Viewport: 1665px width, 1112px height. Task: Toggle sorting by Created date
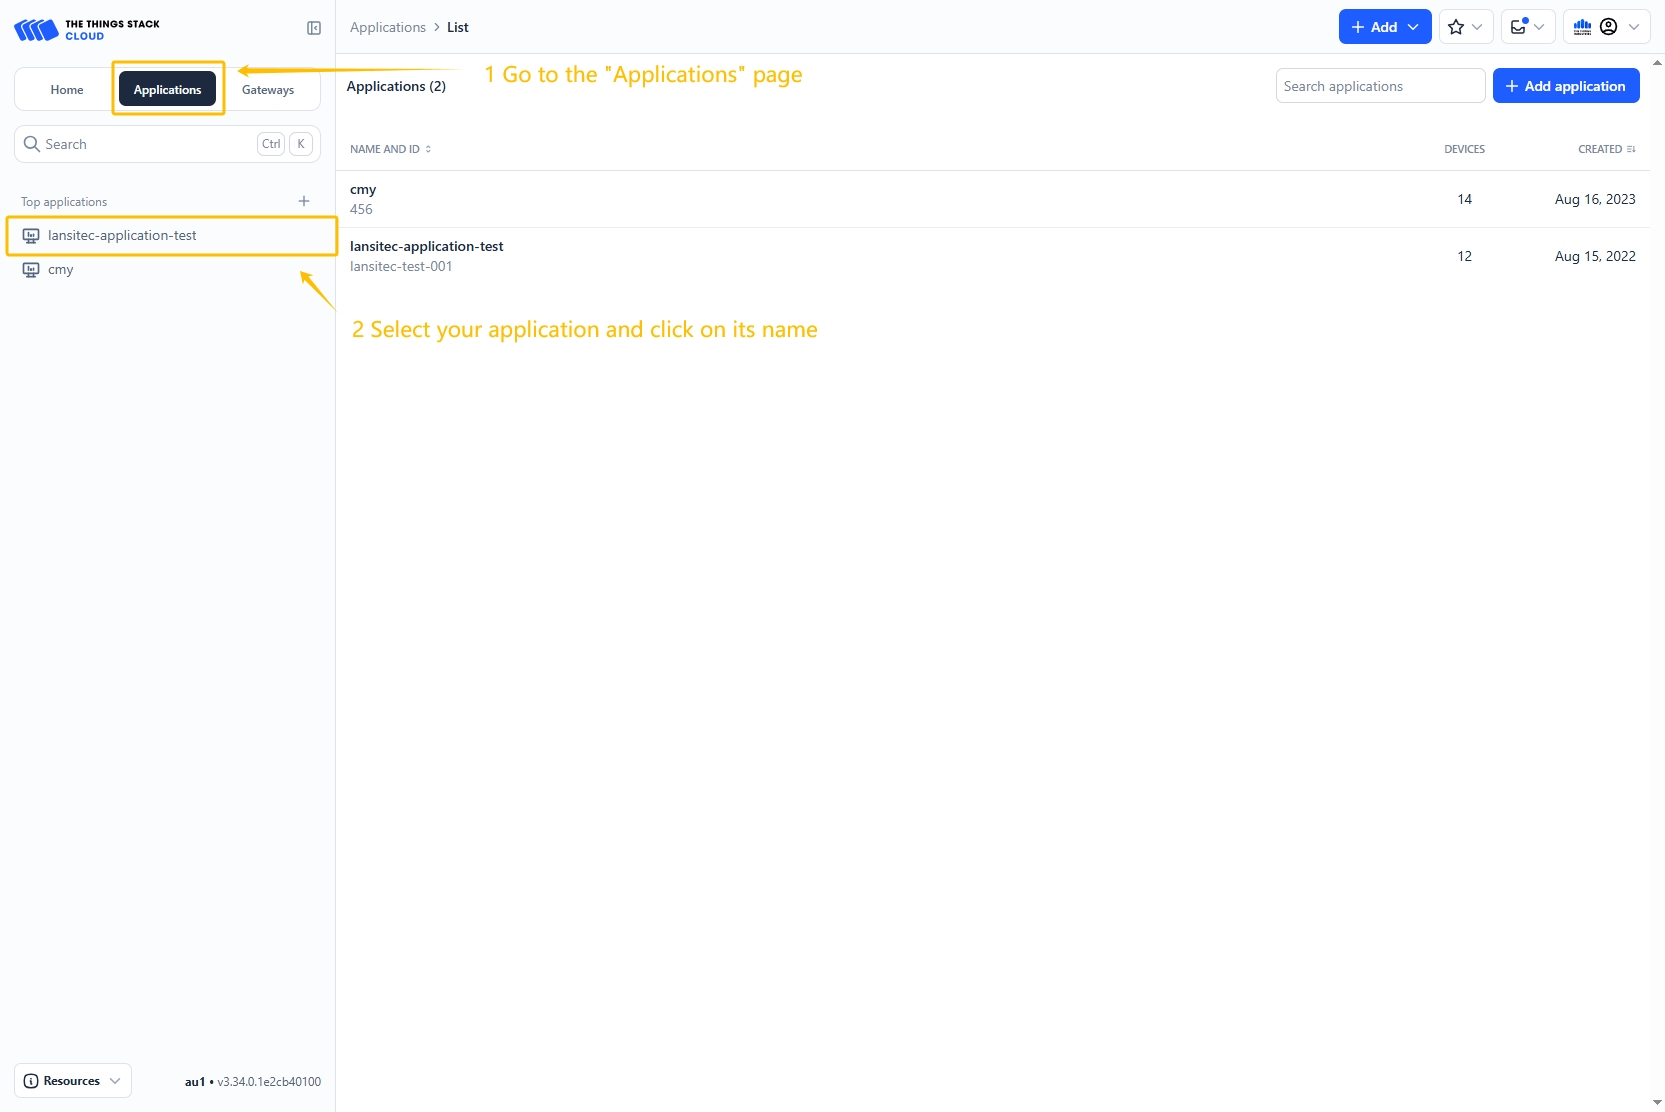click(1606, 149)
